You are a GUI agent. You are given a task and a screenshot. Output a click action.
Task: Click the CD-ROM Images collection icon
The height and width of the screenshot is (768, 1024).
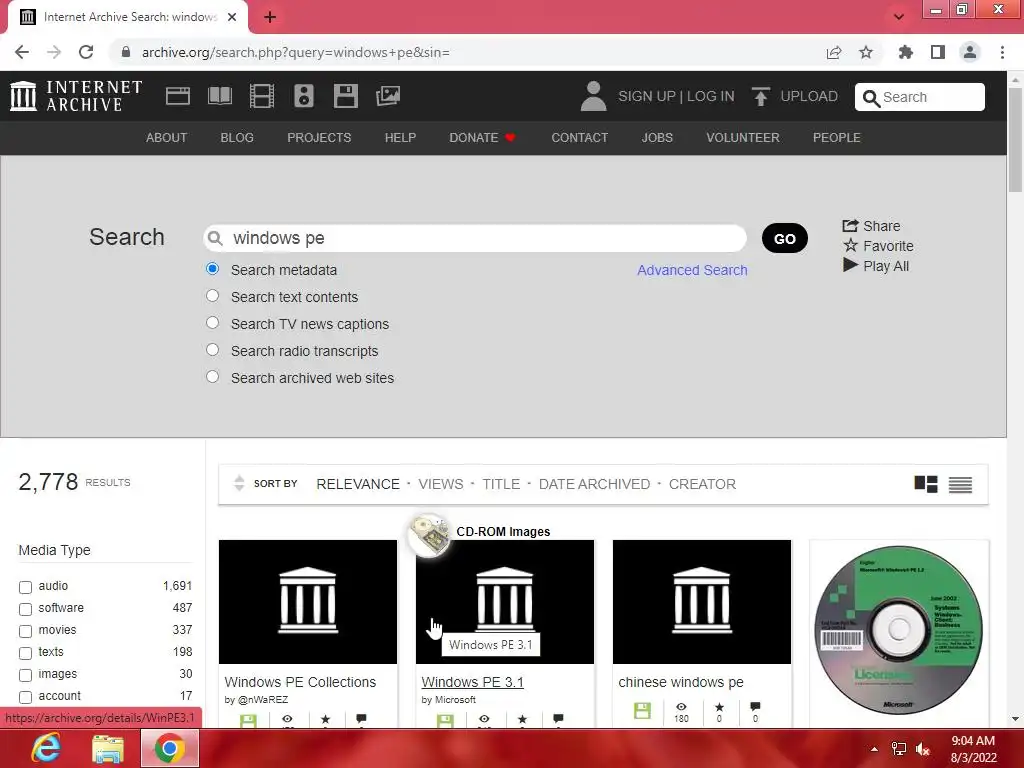428,536
